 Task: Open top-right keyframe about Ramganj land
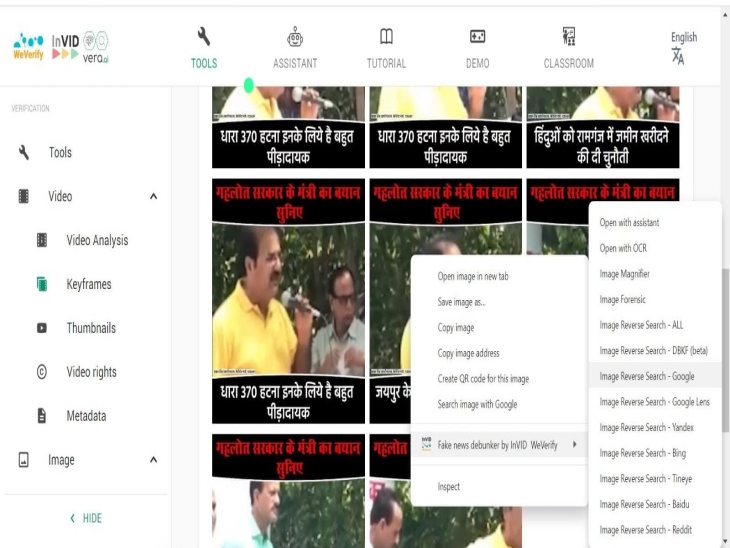[603, 127]
